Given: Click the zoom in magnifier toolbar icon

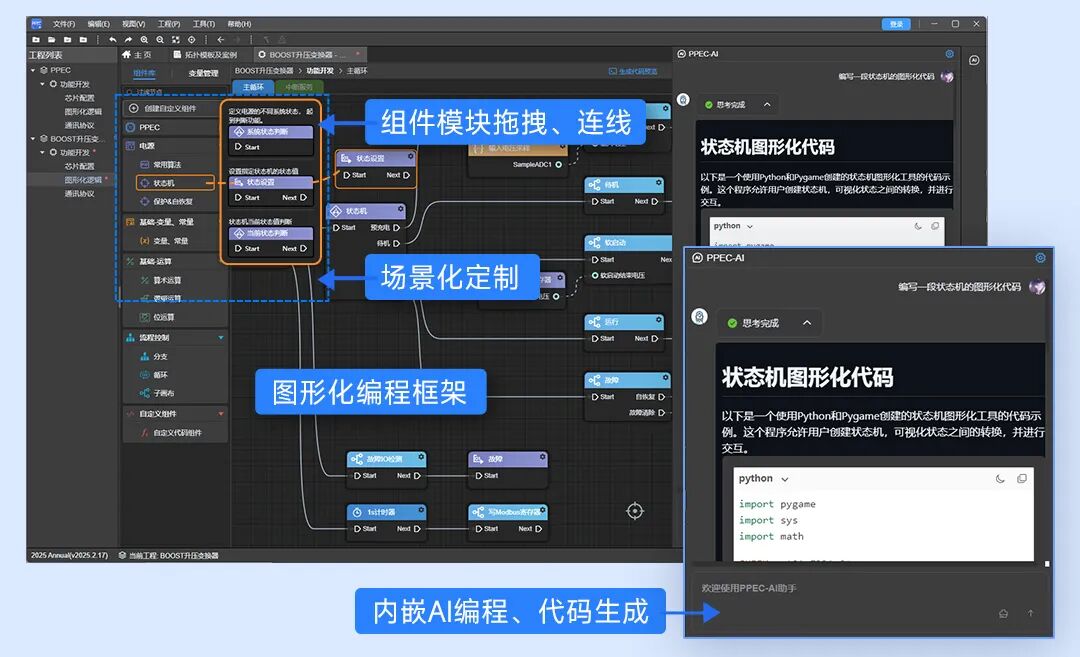Looking at the screenshot, I should 144,40.
